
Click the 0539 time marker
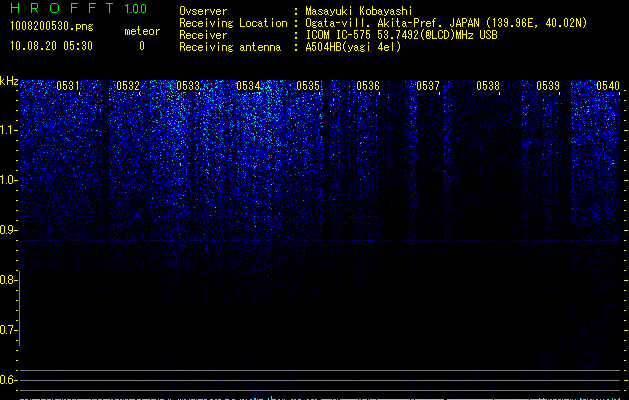tap(548, 86)
